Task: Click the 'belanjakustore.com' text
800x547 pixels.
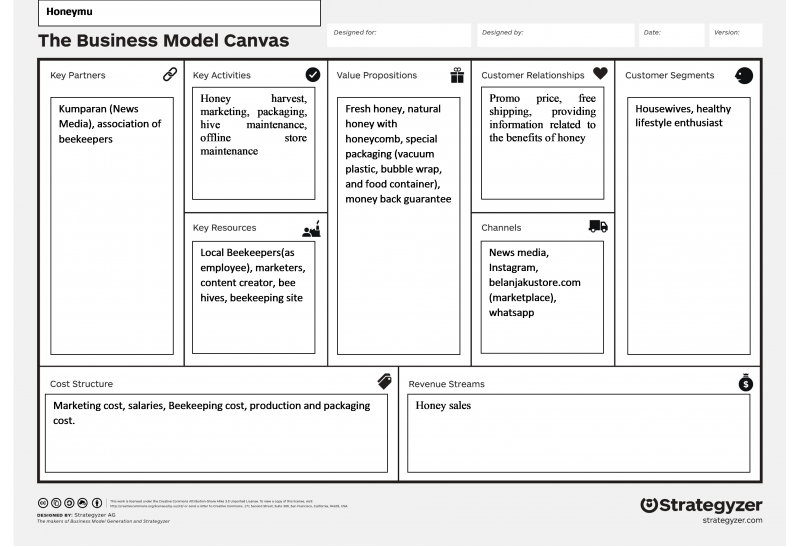Action: pos(535,283)
